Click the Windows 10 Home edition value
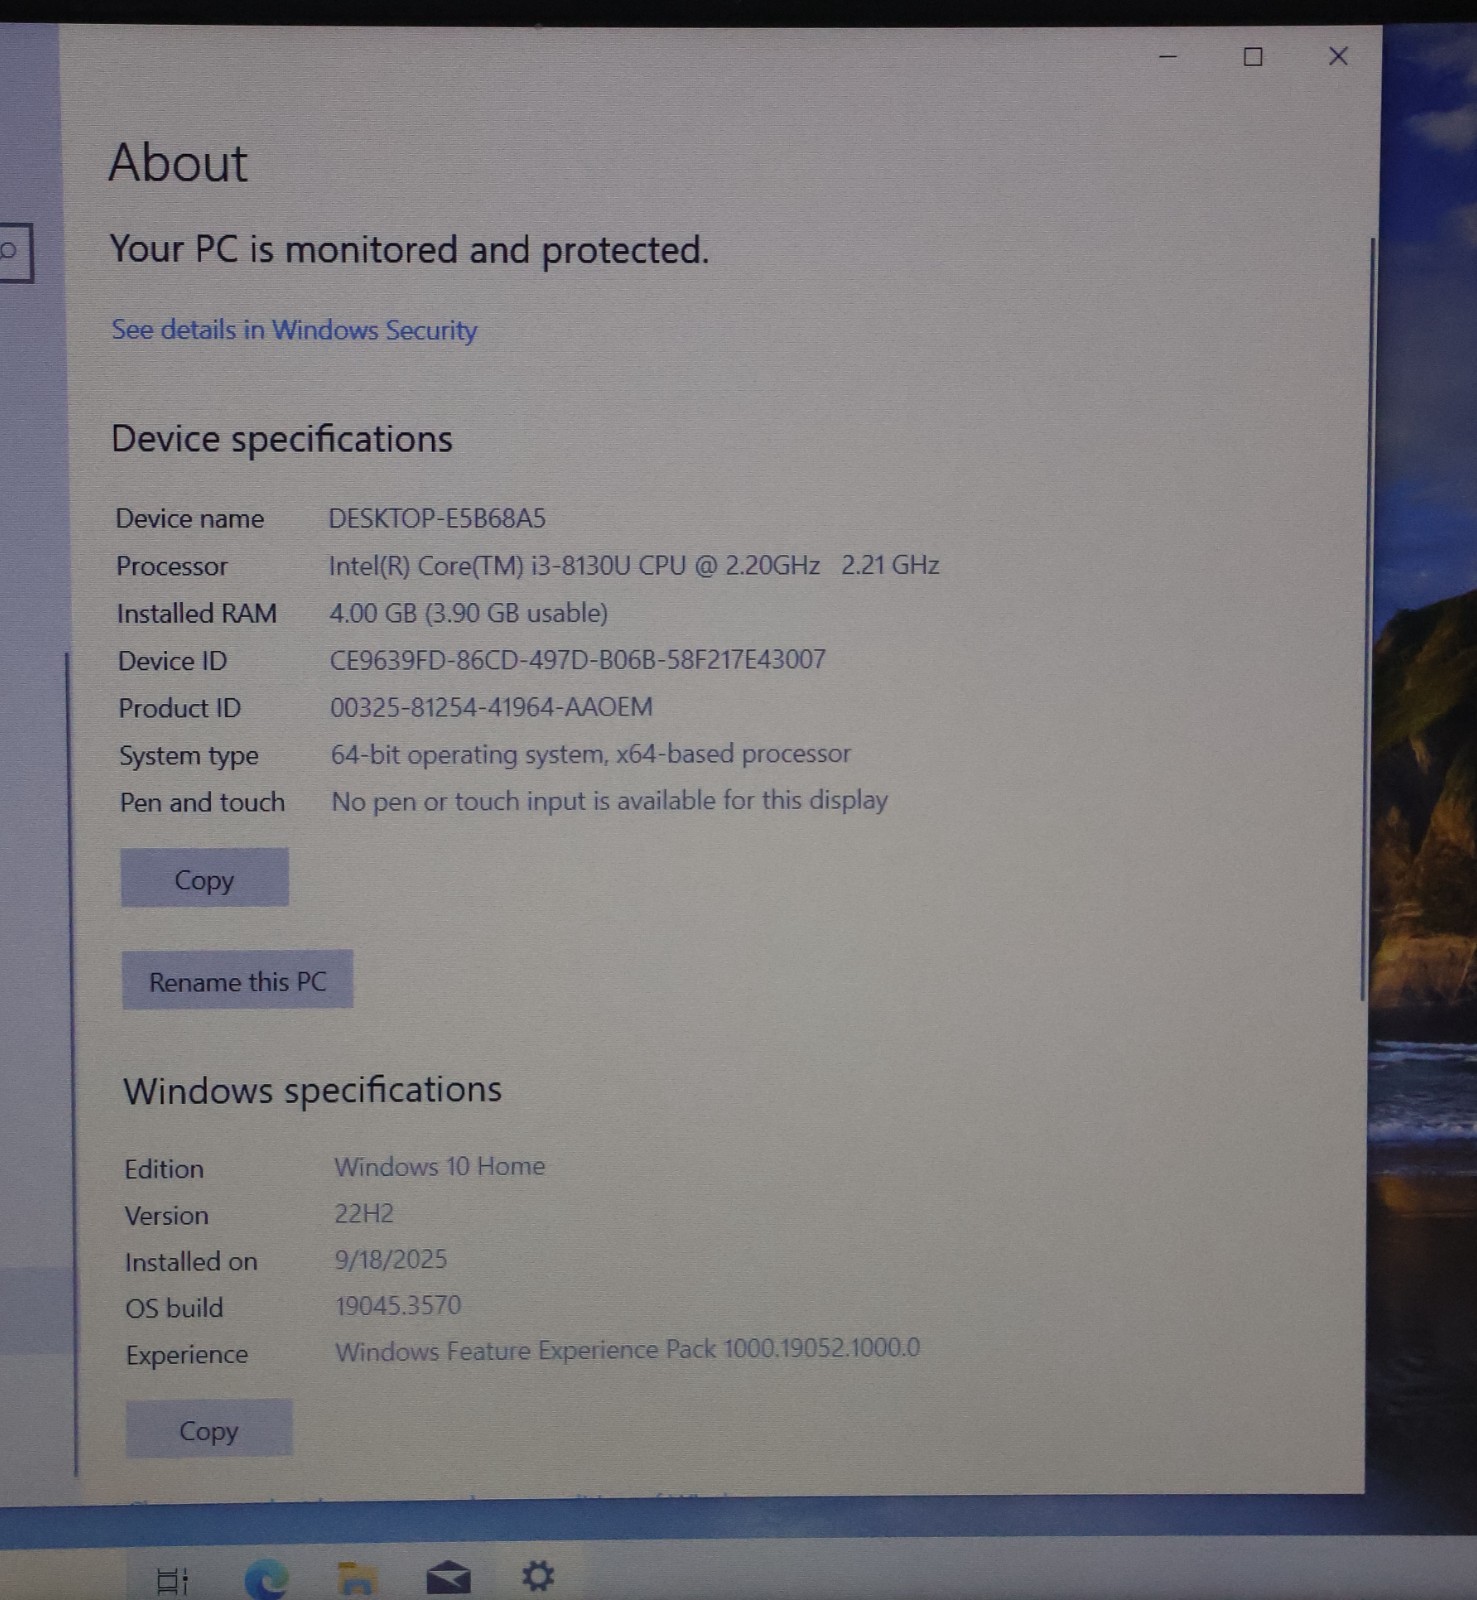Viewport: 1477px width, 1600px height. (440, 1167)
